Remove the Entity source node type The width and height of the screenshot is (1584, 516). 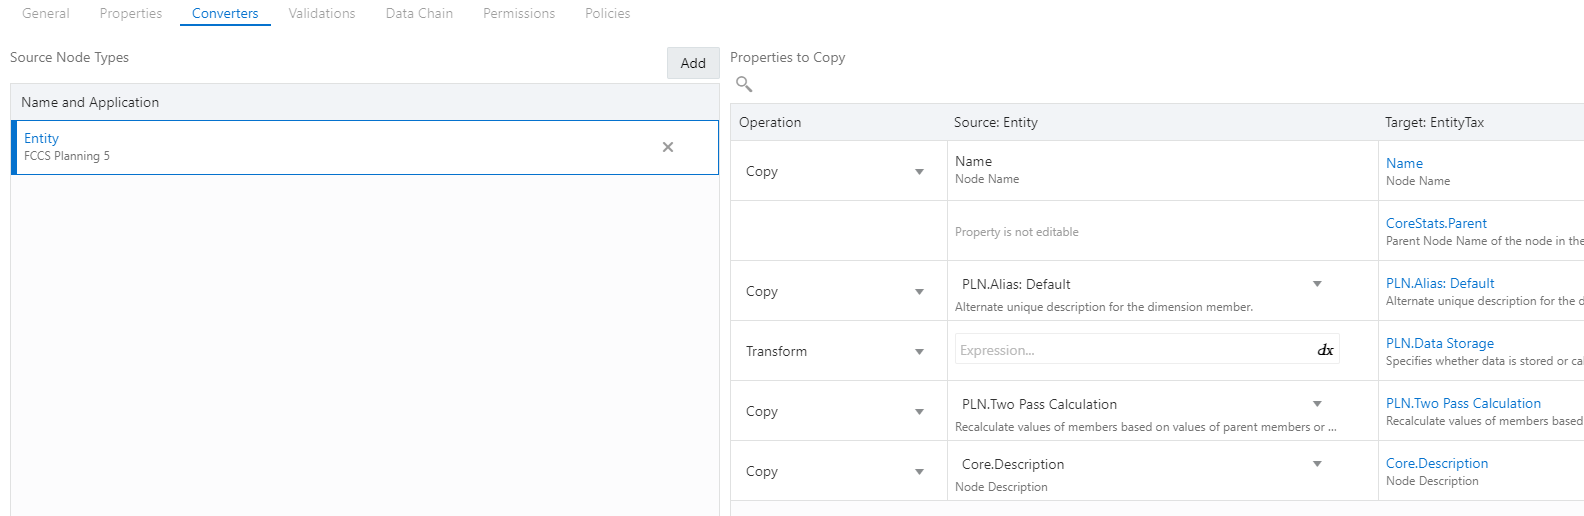(668, 147)
